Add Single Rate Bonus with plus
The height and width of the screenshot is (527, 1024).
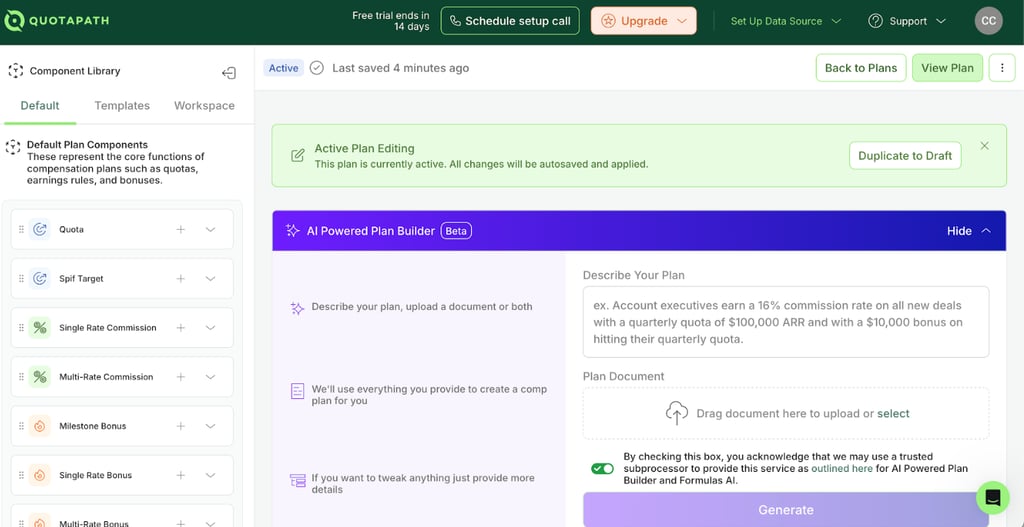coord(181,475)
